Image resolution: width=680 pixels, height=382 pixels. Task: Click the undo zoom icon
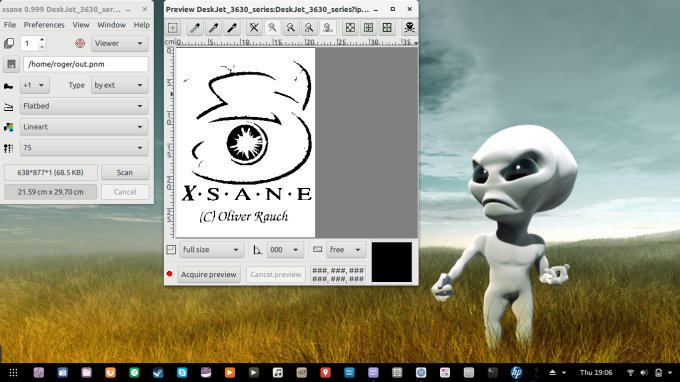328,28
